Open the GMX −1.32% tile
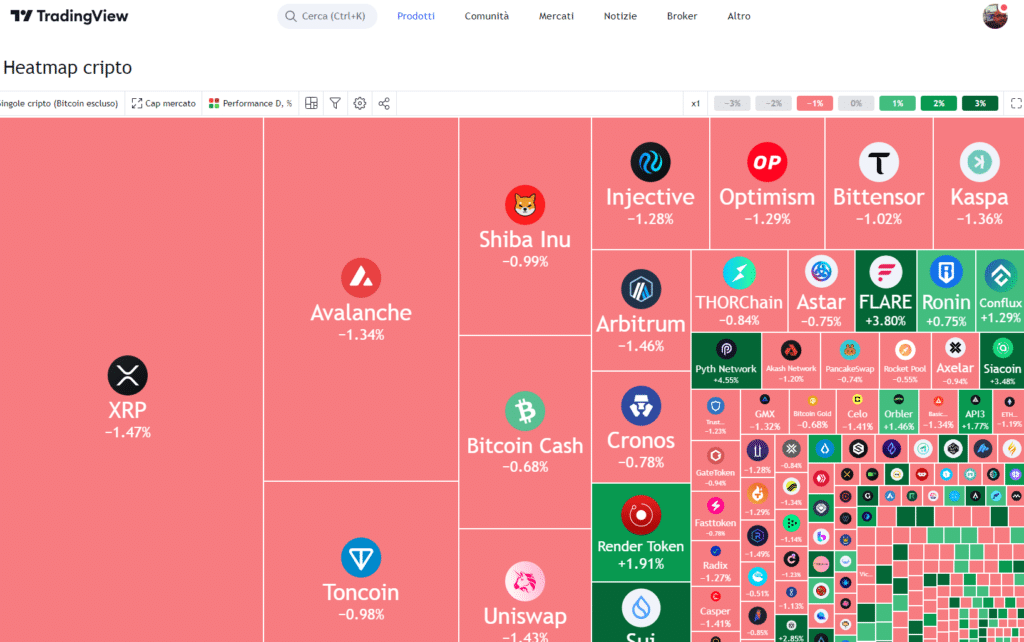Screen dimensions: 1024x642 pyautogui.click(x=765, y=411)
